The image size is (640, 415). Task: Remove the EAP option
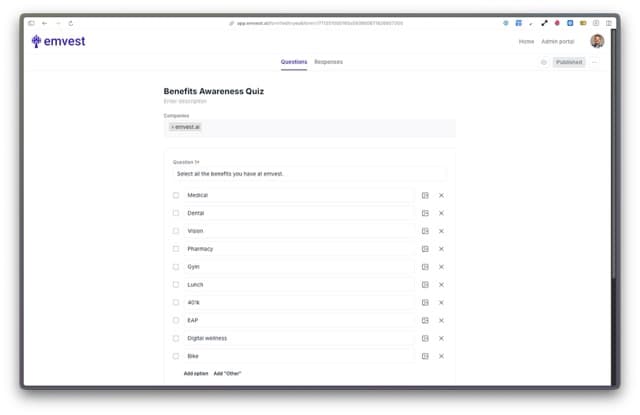(441, 320)
